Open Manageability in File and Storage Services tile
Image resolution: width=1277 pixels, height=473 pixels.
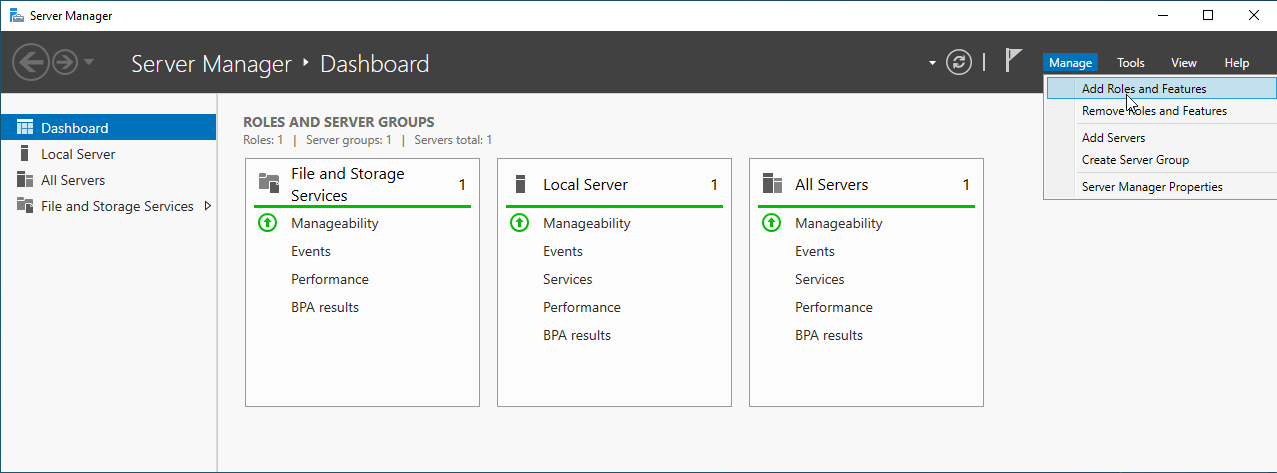(334, 223)
